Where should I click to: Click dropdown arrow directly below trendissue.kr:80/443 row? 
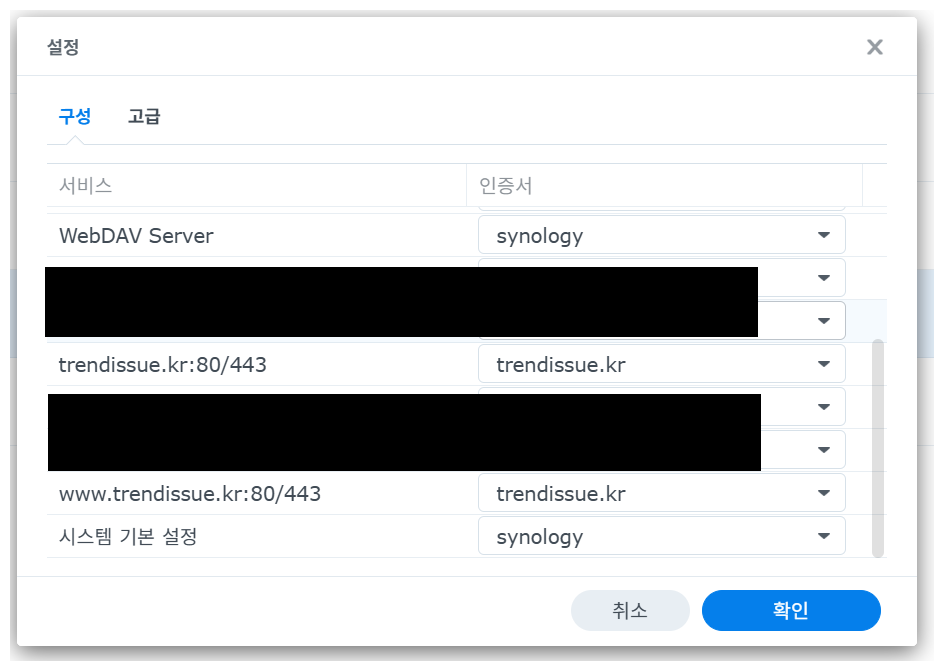tap(823, 407)
